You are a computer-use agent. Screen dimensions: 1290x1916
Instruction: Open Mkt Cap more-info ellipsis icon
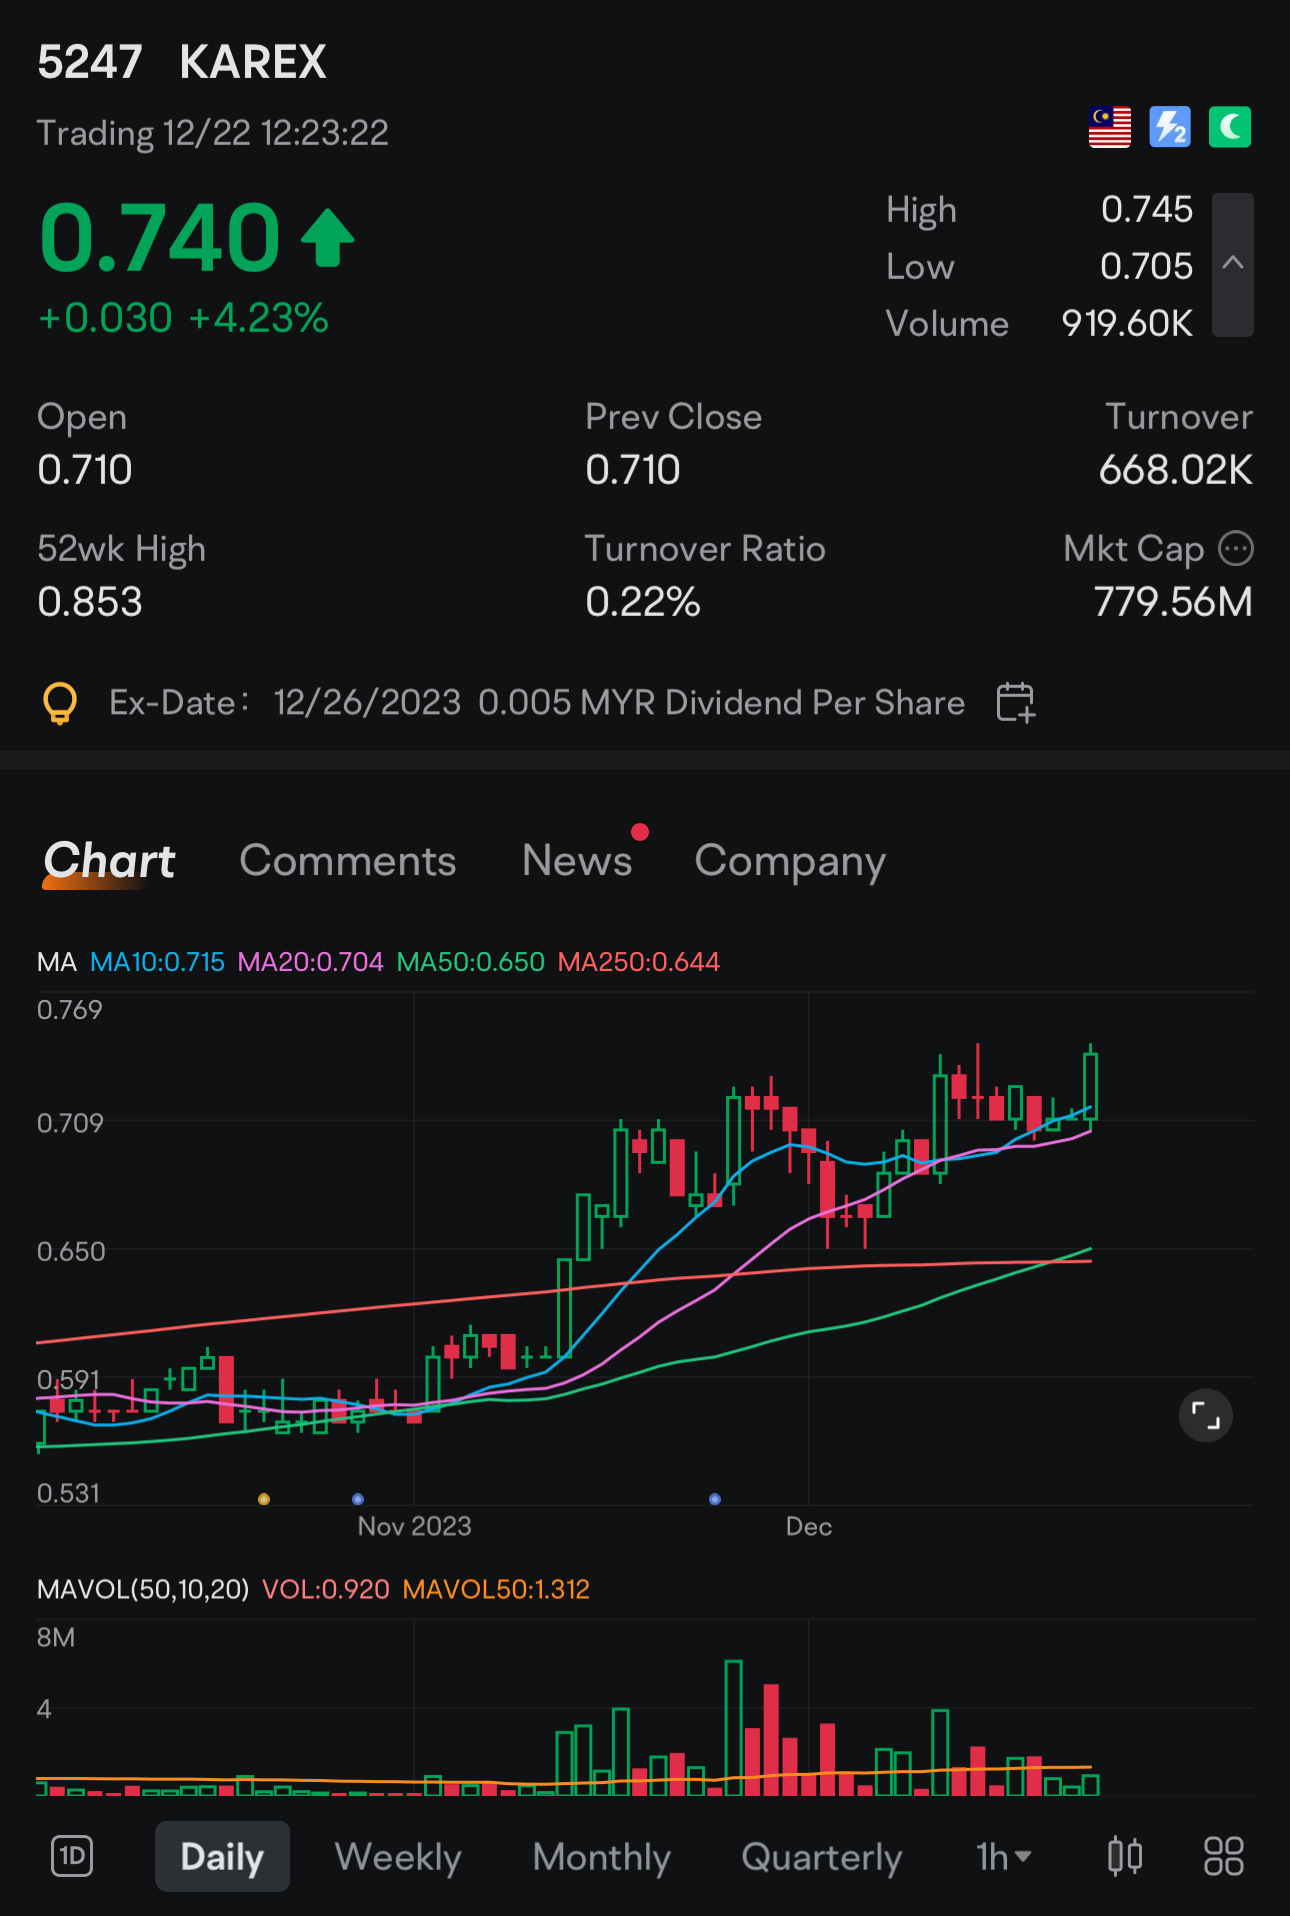click(x=1236, y=548)
